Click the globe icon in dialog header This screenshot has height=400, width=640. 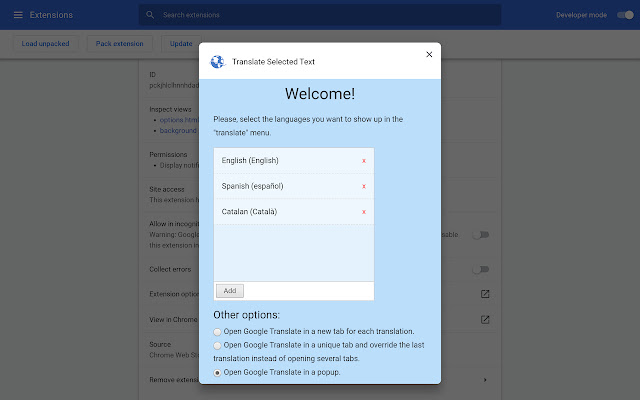[x=218, y=62]
